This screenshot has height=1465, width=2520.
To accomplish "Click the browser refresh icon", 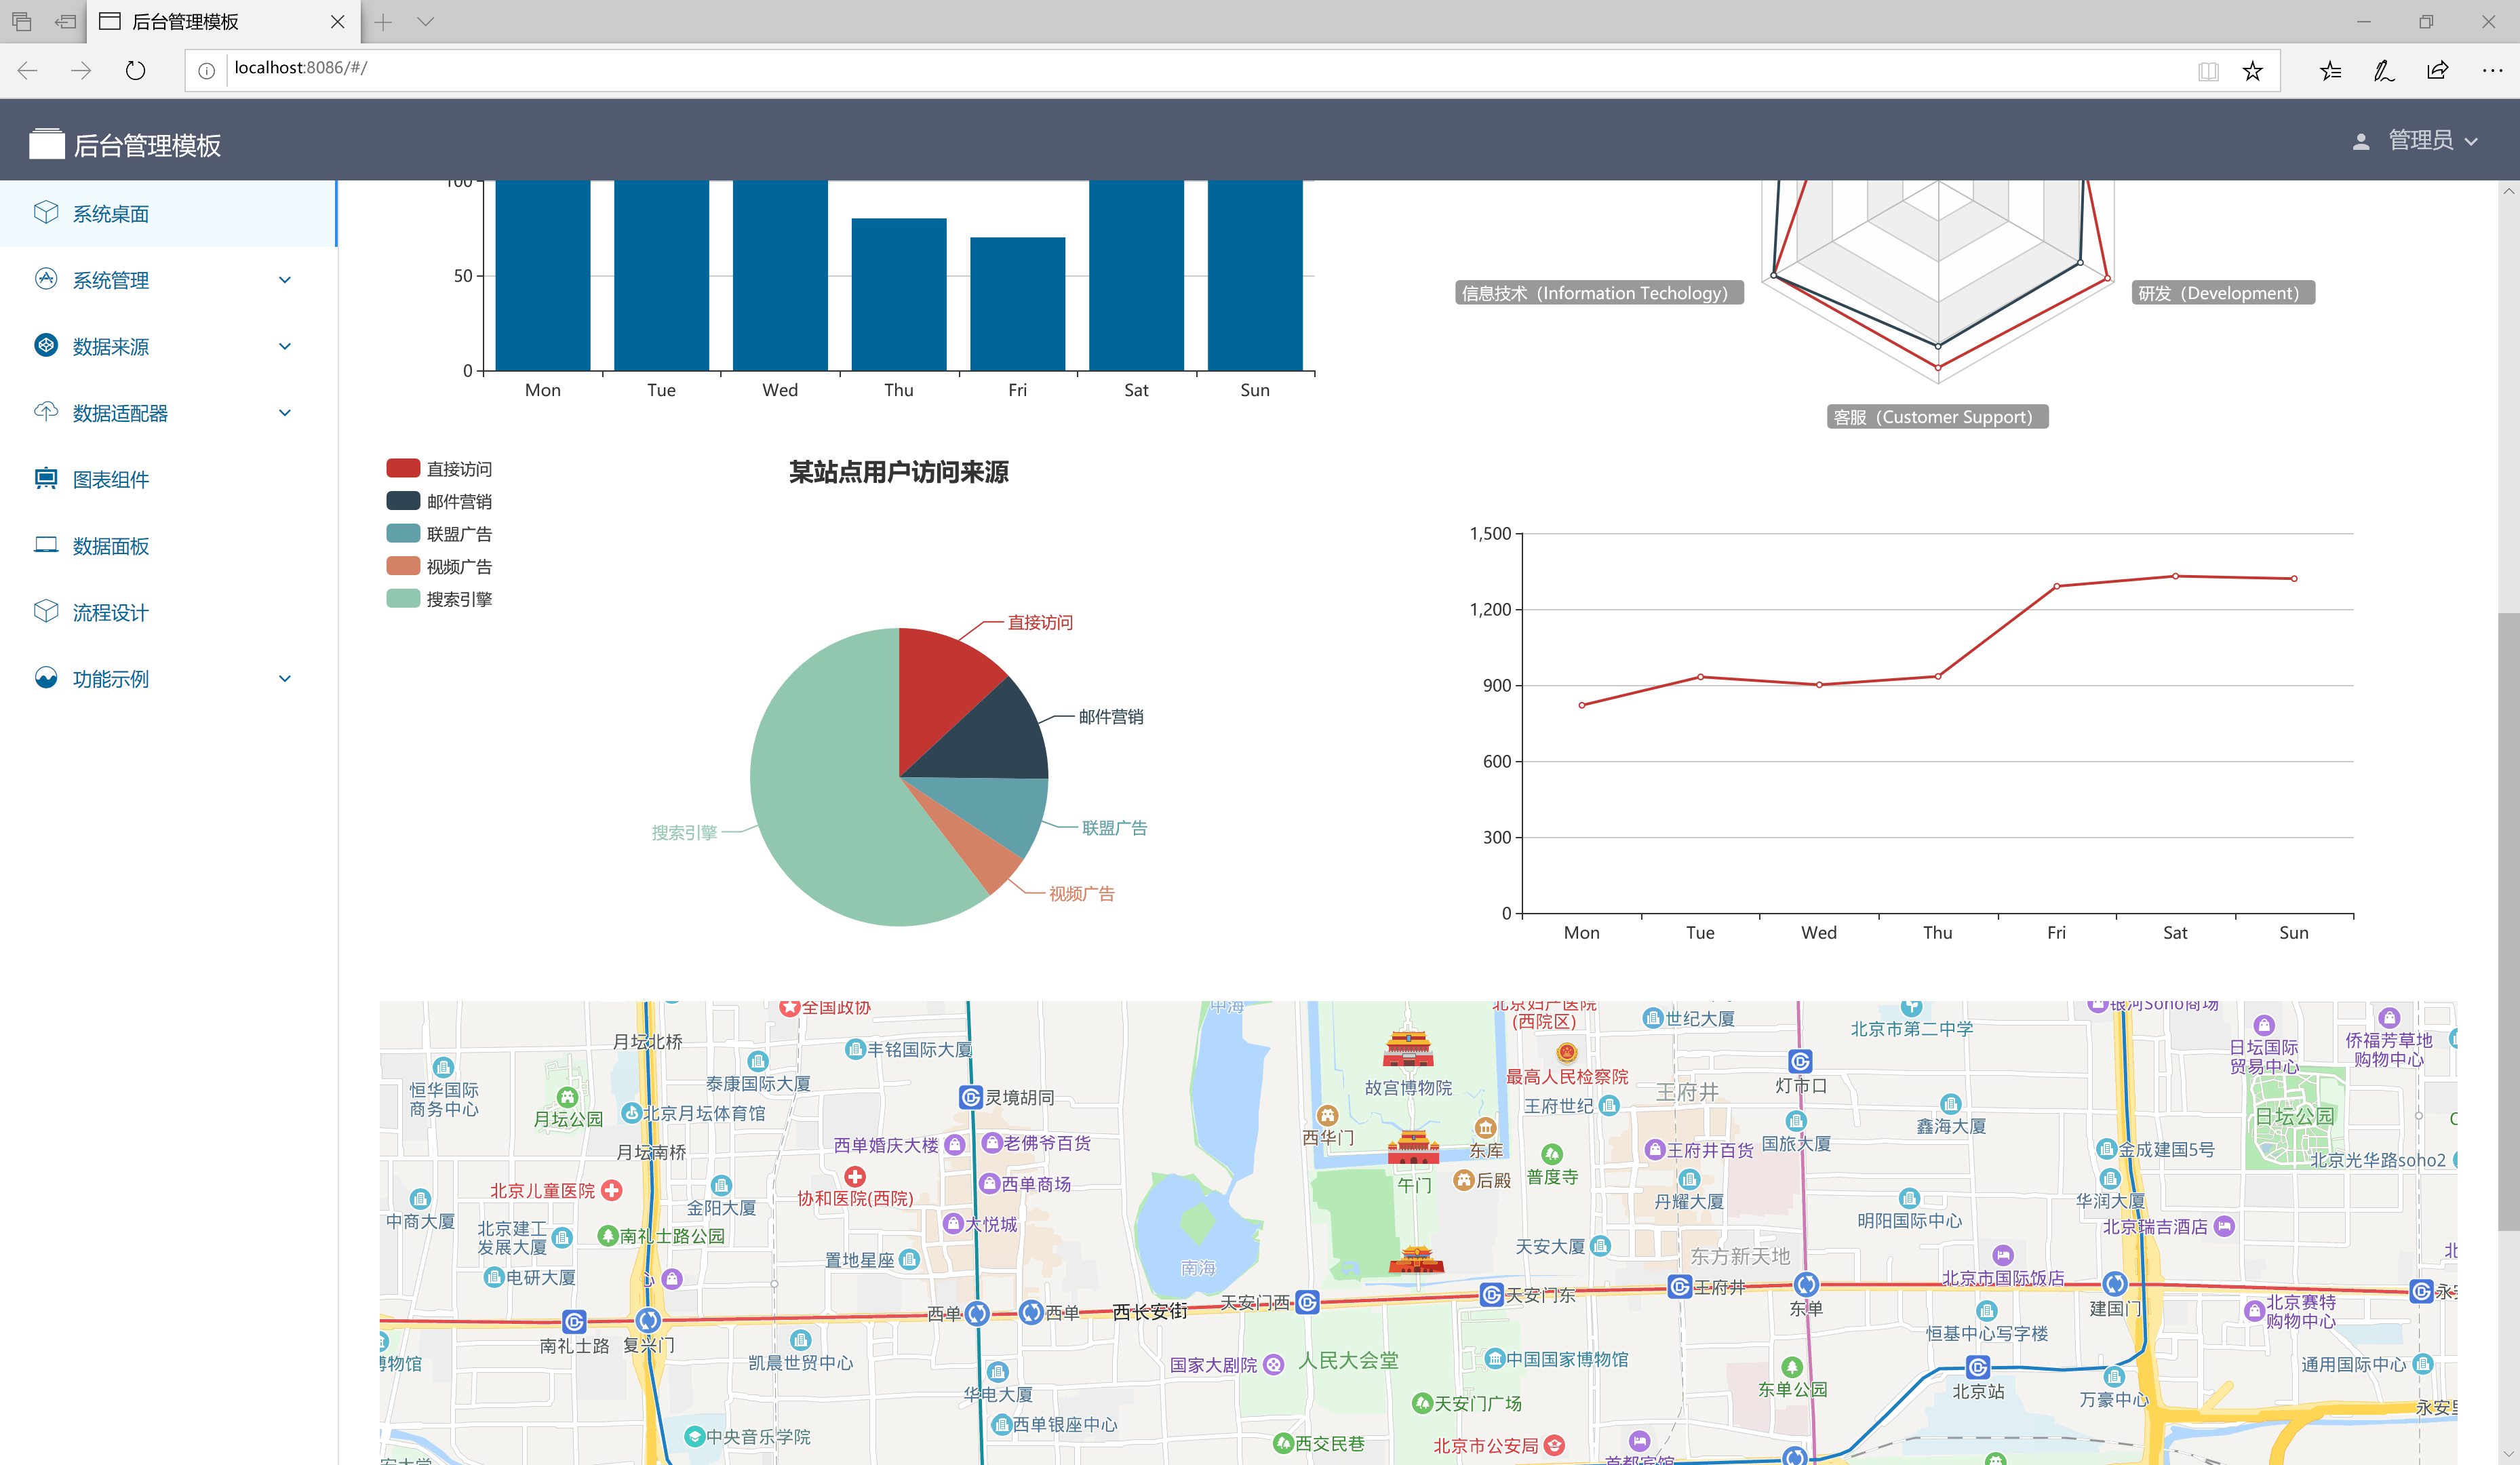I will (135, 70).
